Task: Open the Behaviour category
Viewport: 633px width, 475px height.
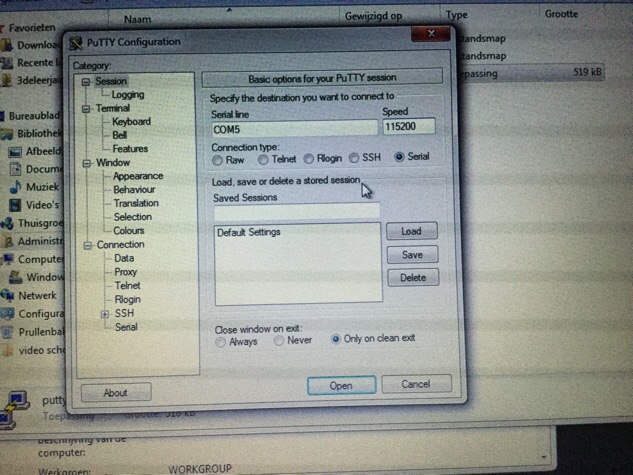Action: point(134,190)
